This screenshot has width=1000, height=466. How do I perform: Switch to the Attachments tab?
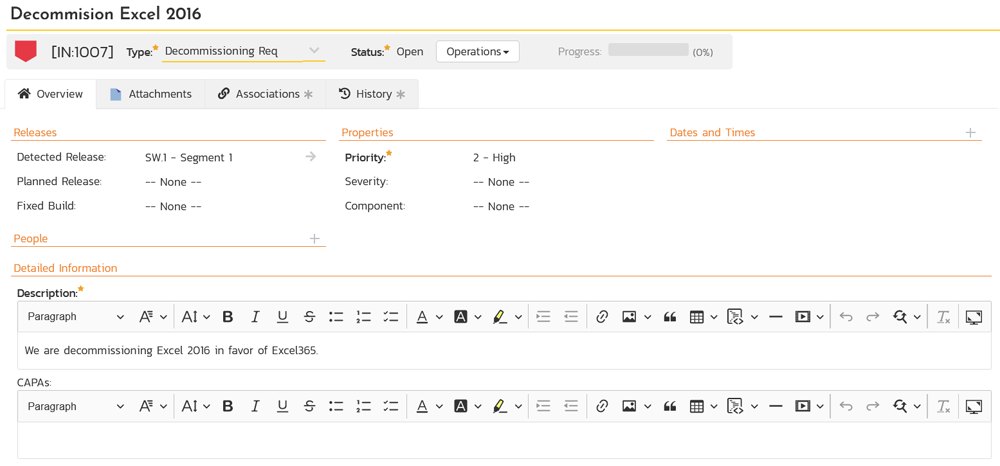coord(150,94)
